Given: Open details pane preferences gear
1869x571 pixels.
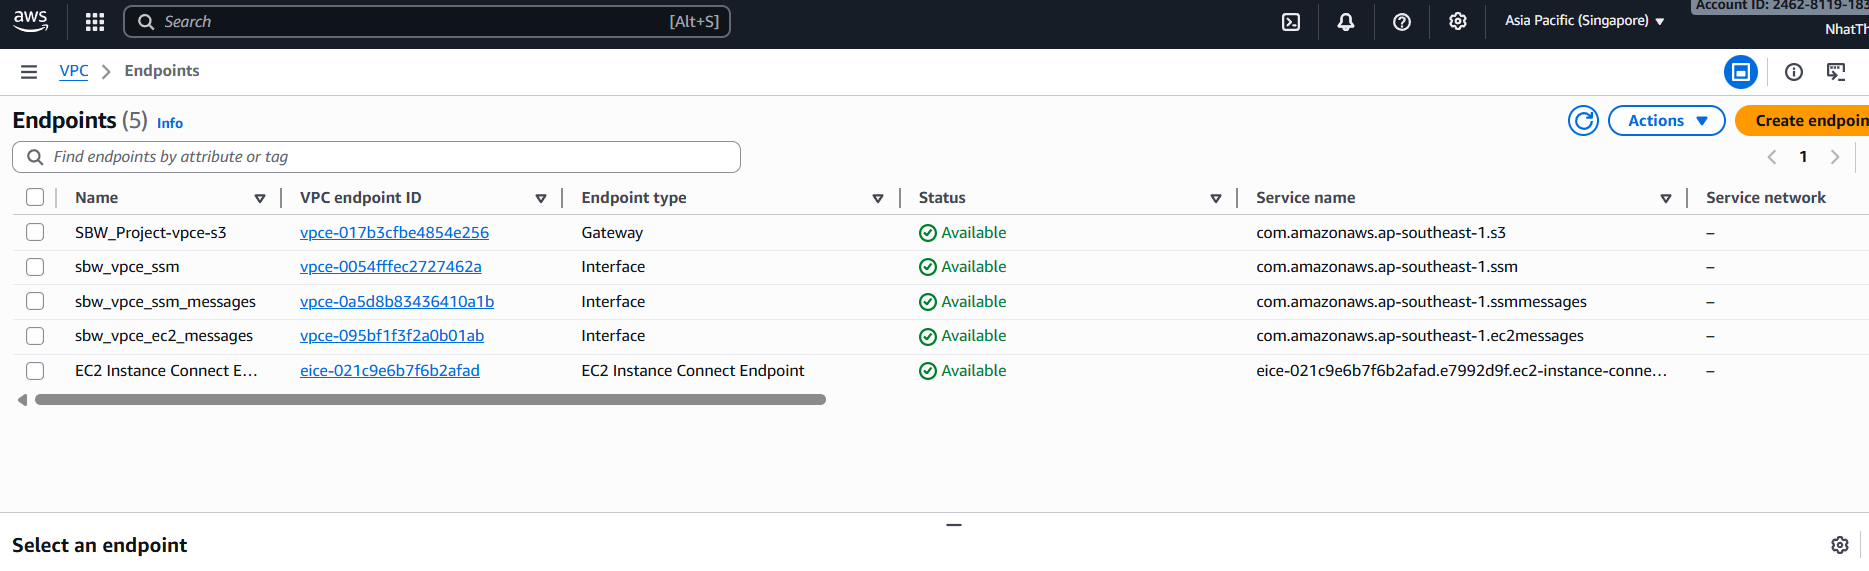Looking at the screenshot, I should [1840, 545].
